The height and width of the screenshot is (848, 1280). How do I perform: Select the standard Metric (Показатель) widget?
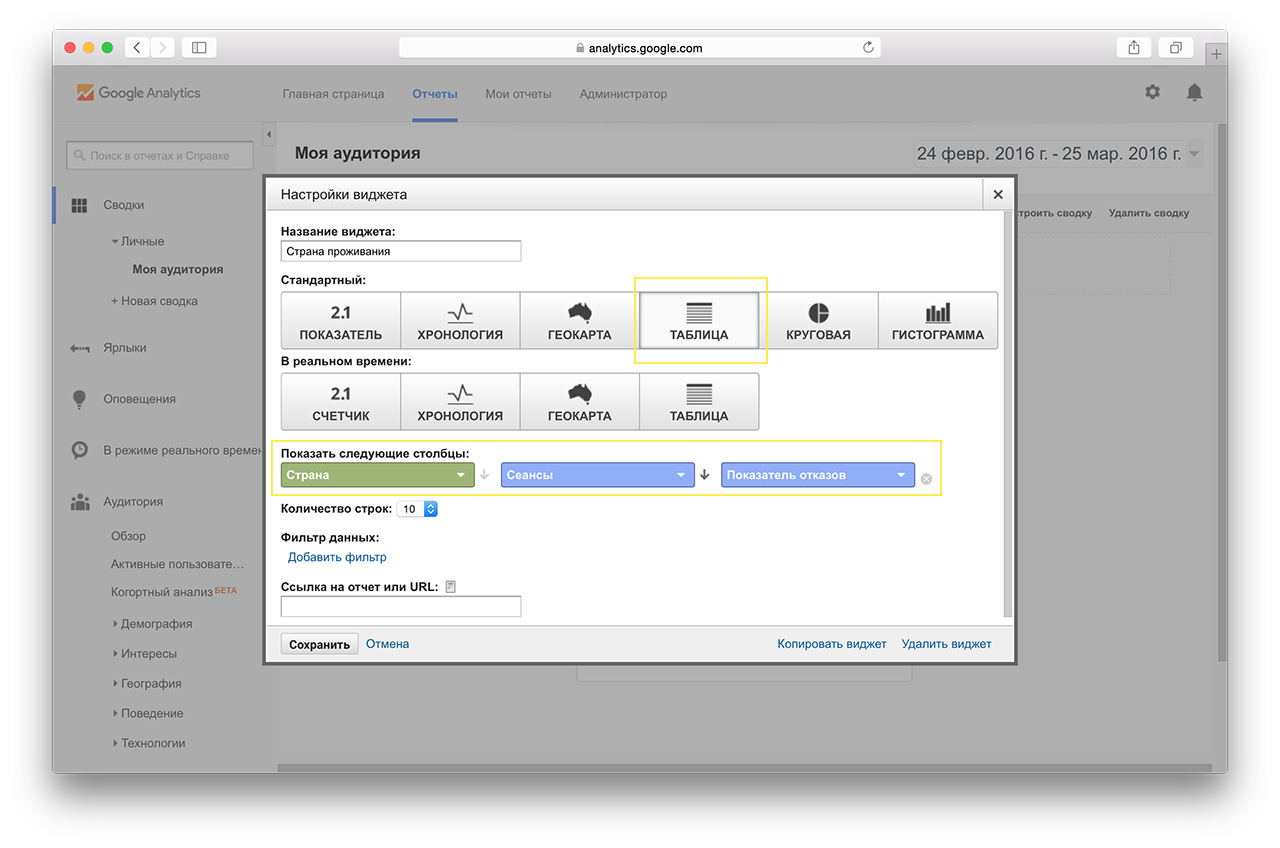(x=341, y=321)
